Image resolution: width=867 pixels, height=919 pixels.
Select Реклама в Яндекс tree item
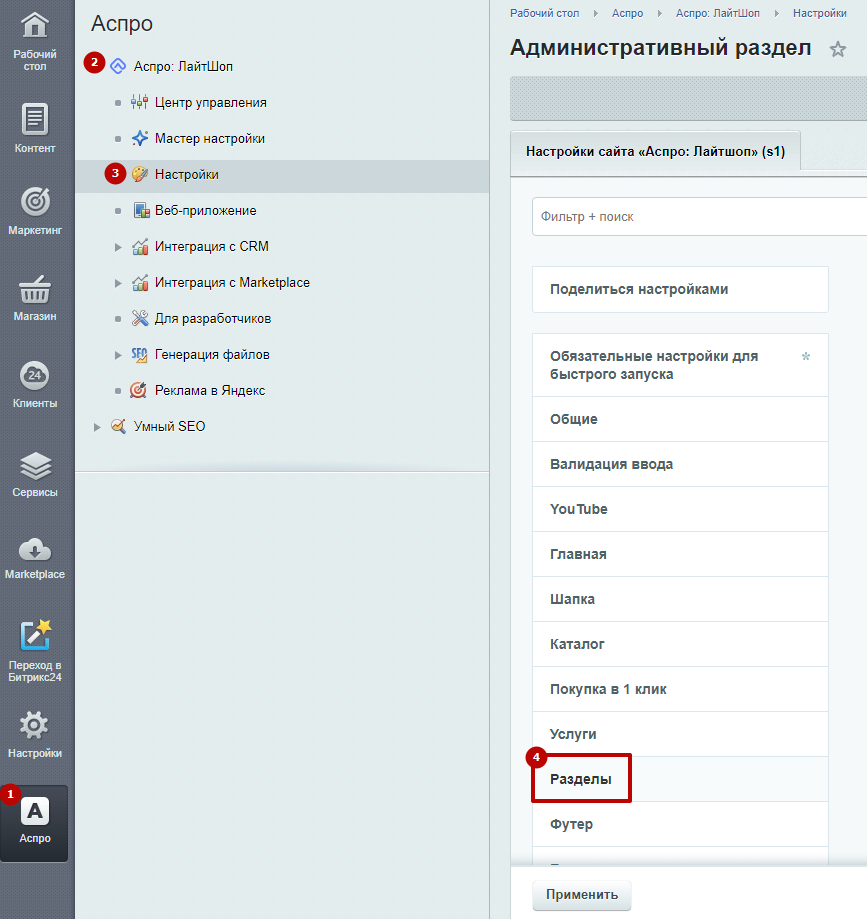(x=210, y=390)
